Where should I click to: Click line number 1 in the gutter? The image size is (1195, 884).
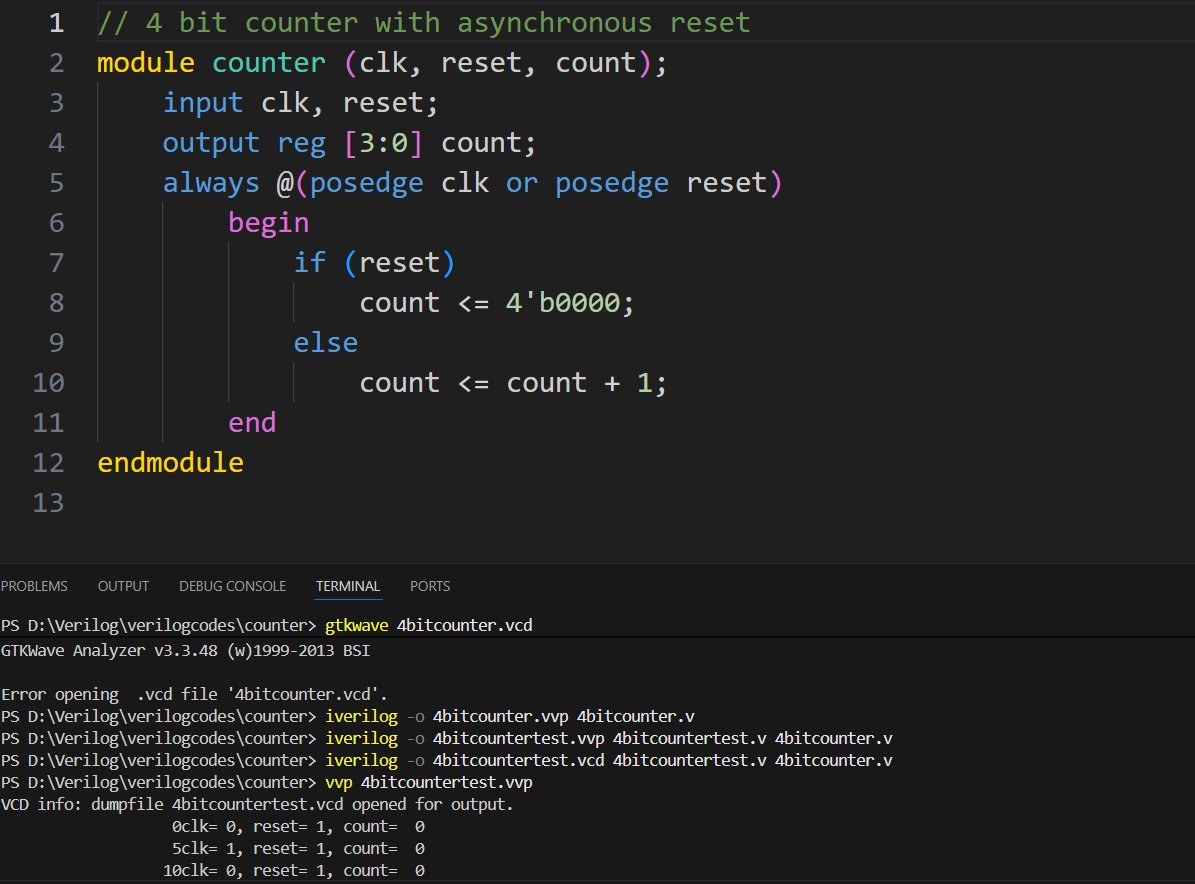[x=56, y=23]
